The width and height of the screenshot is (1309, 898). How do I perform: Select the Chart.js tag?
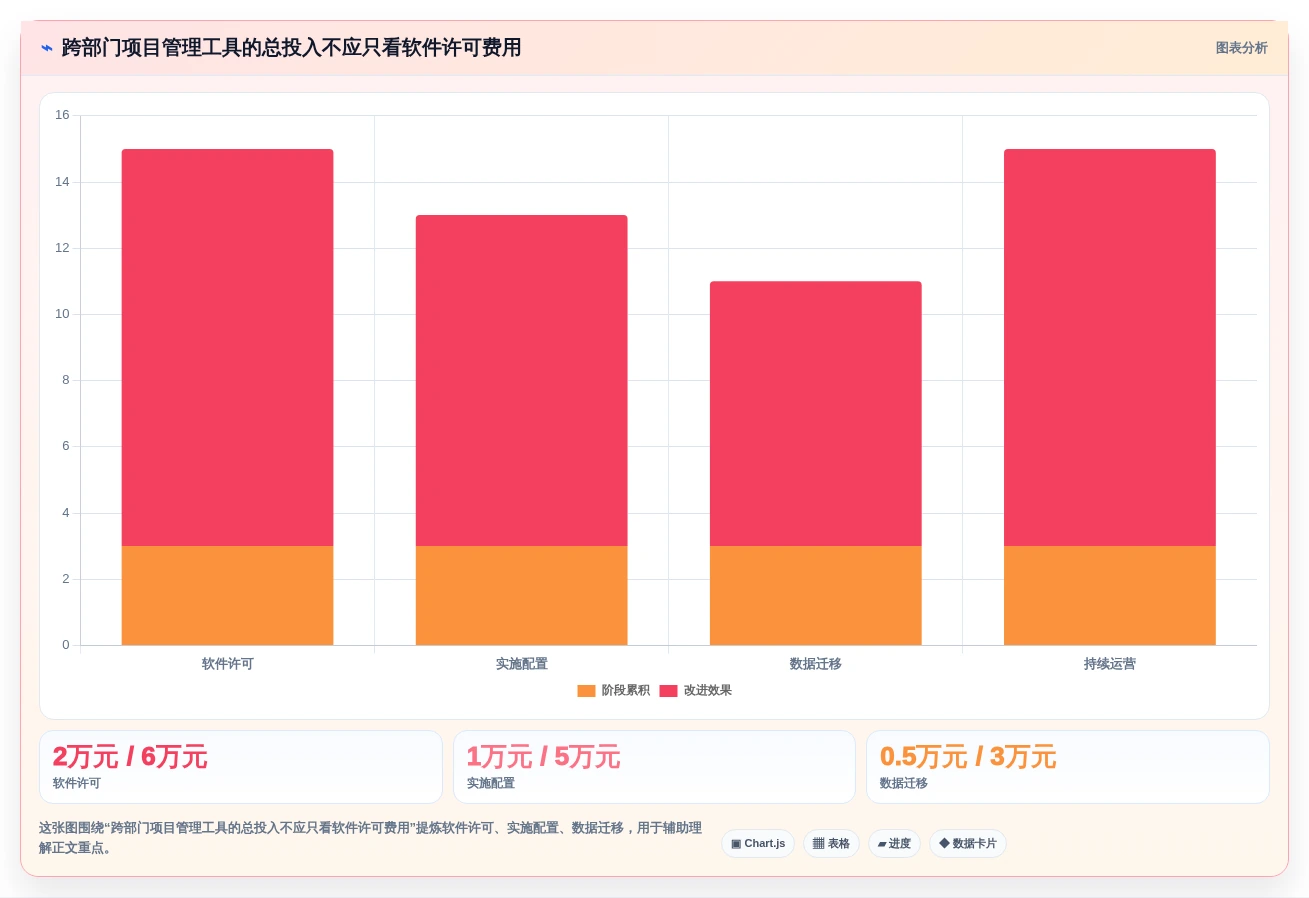pyautogui.click(x=758, y=843)
